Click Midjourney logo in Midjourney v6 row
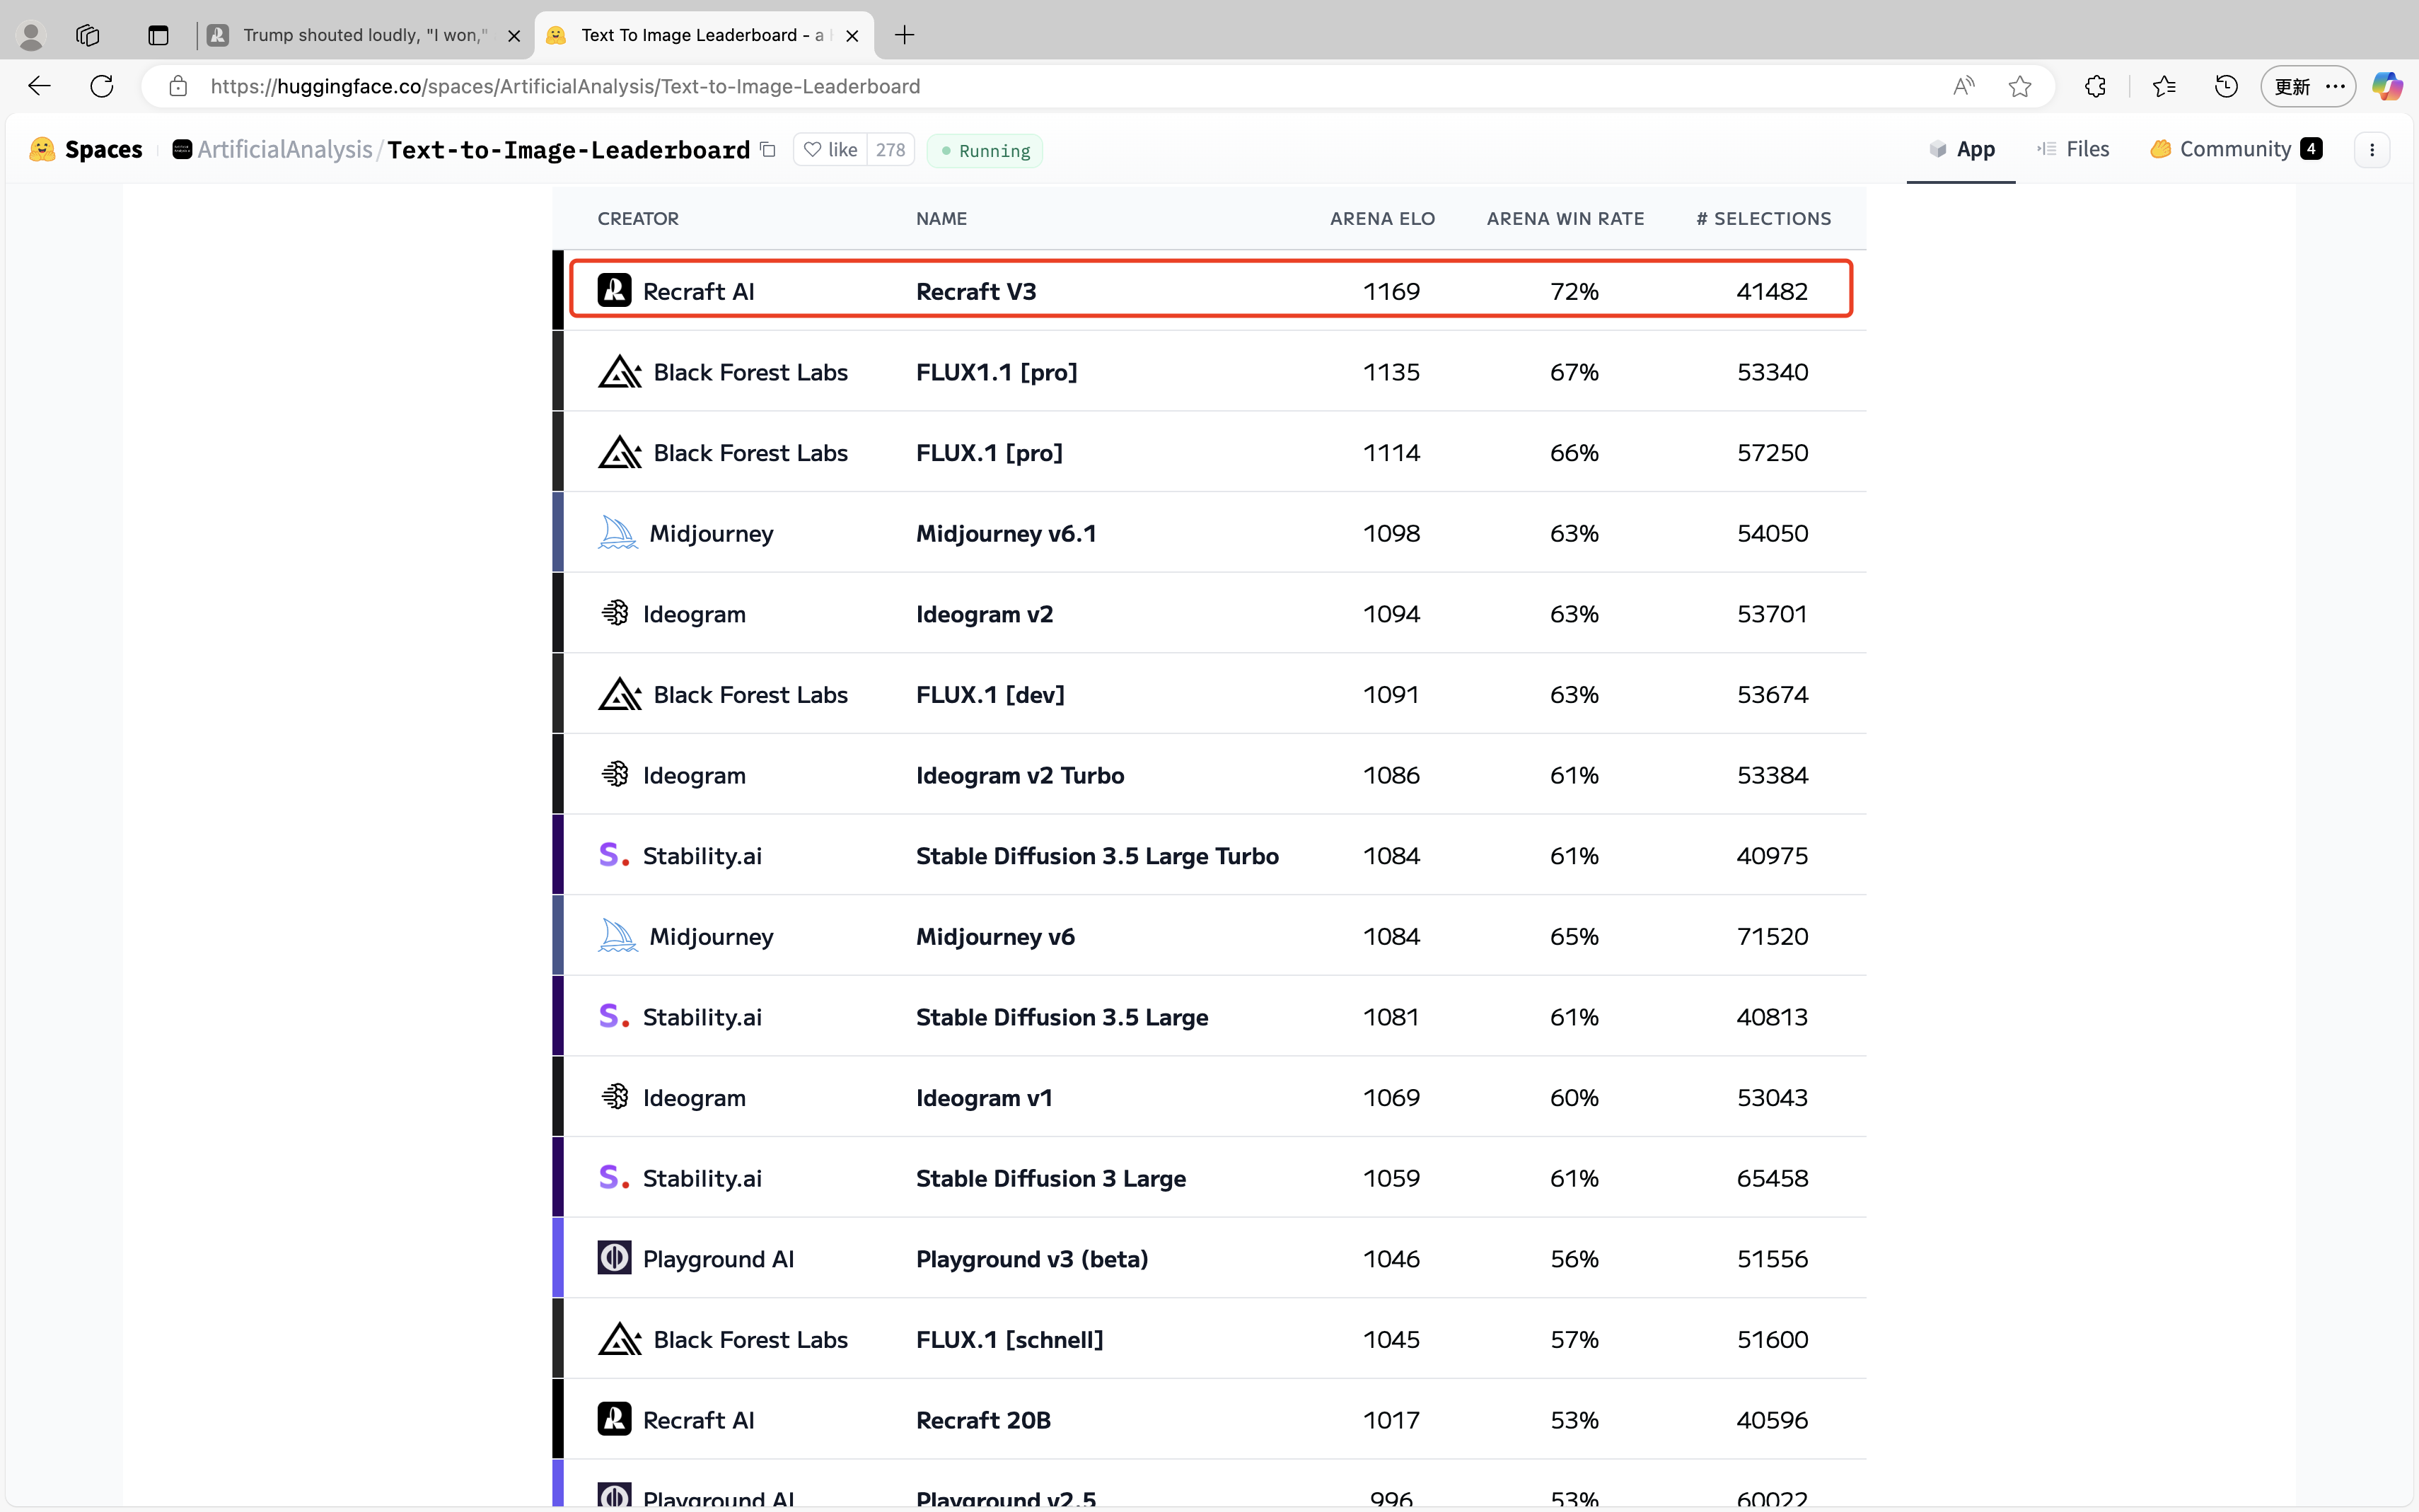The image size is (2419, 1512). [x=618, y=935]
